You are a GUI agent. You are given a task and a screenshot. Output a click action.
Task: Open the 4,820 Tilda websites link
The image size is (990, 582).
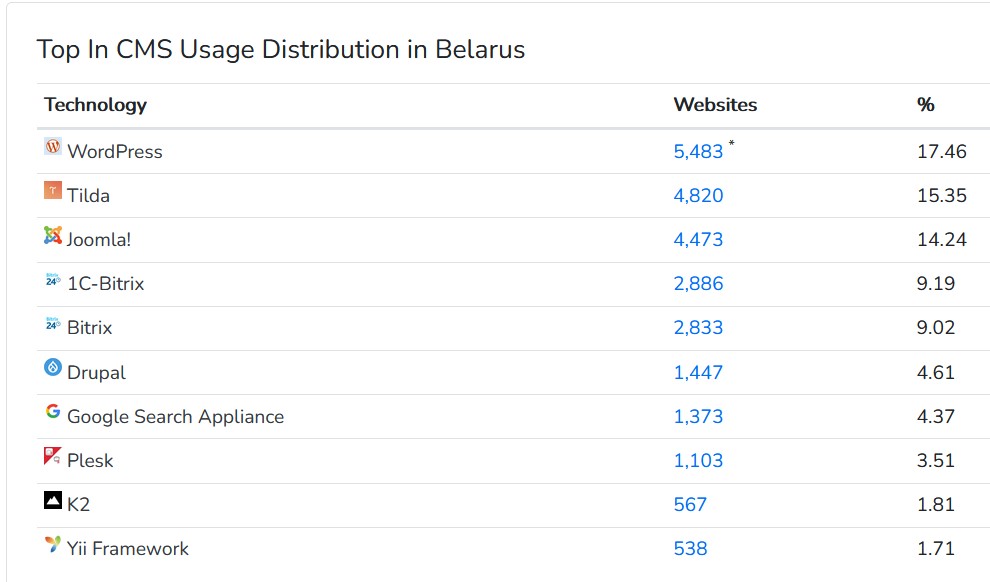pyautogui.click(x=698, y=196)
